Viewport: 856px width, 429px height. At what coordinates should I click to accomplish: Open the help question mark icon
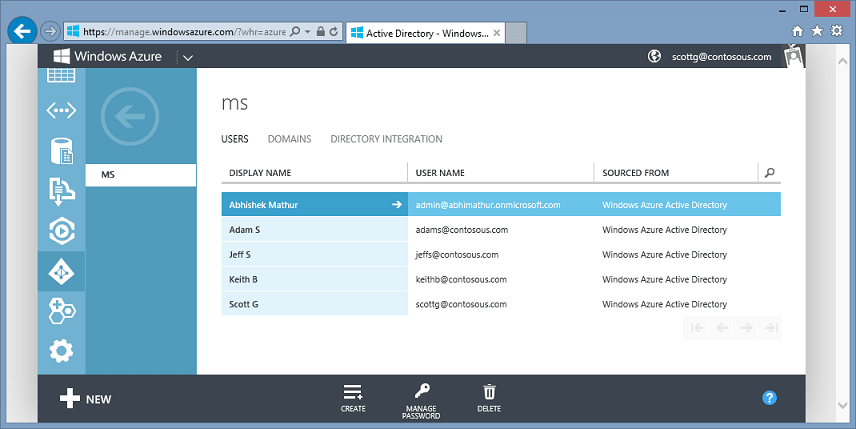[769, 398]
